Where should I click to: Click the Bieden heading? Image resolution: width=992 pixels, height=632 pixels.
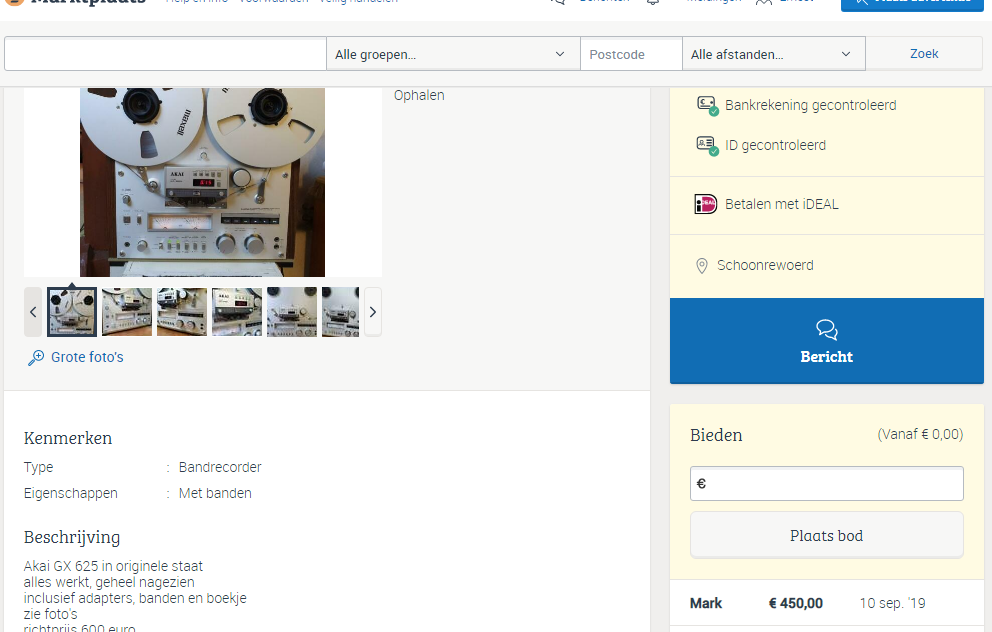point(716,435)
